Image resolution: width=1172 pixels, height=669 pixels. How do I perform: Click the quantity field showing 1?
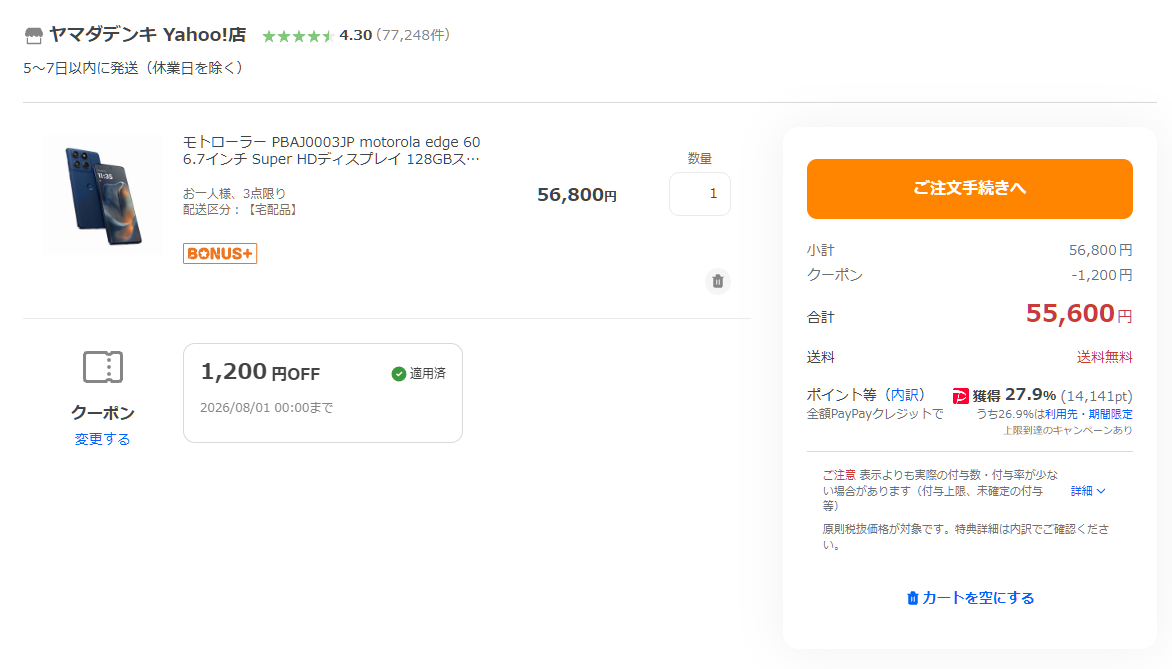pos(700,194)
